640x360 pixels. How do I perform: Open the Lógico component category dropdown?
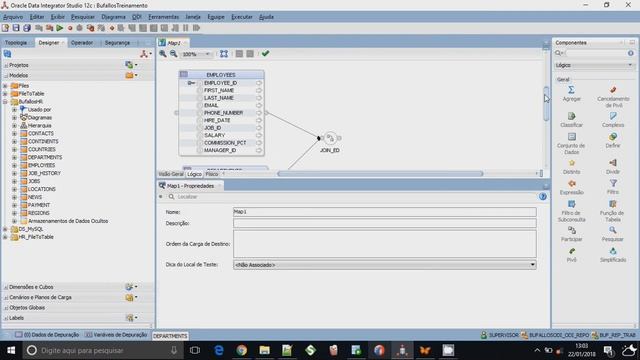(x=630, y=65)
